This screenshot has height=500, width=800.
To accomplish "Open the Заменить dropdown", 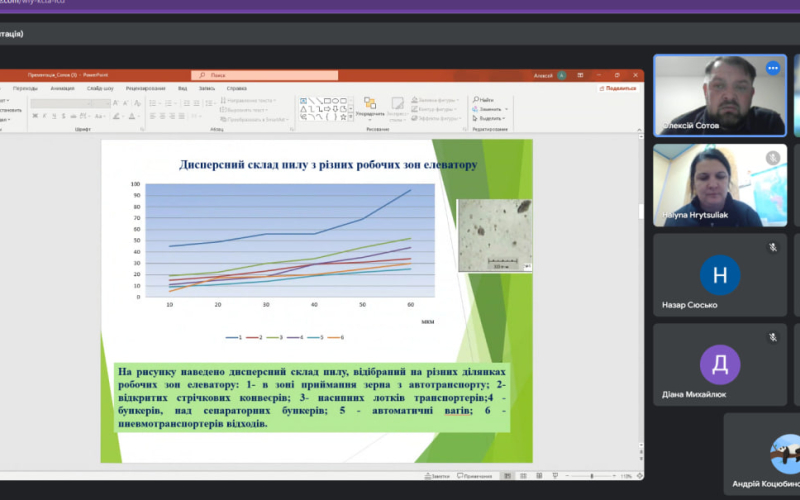I will coord(490,109).
